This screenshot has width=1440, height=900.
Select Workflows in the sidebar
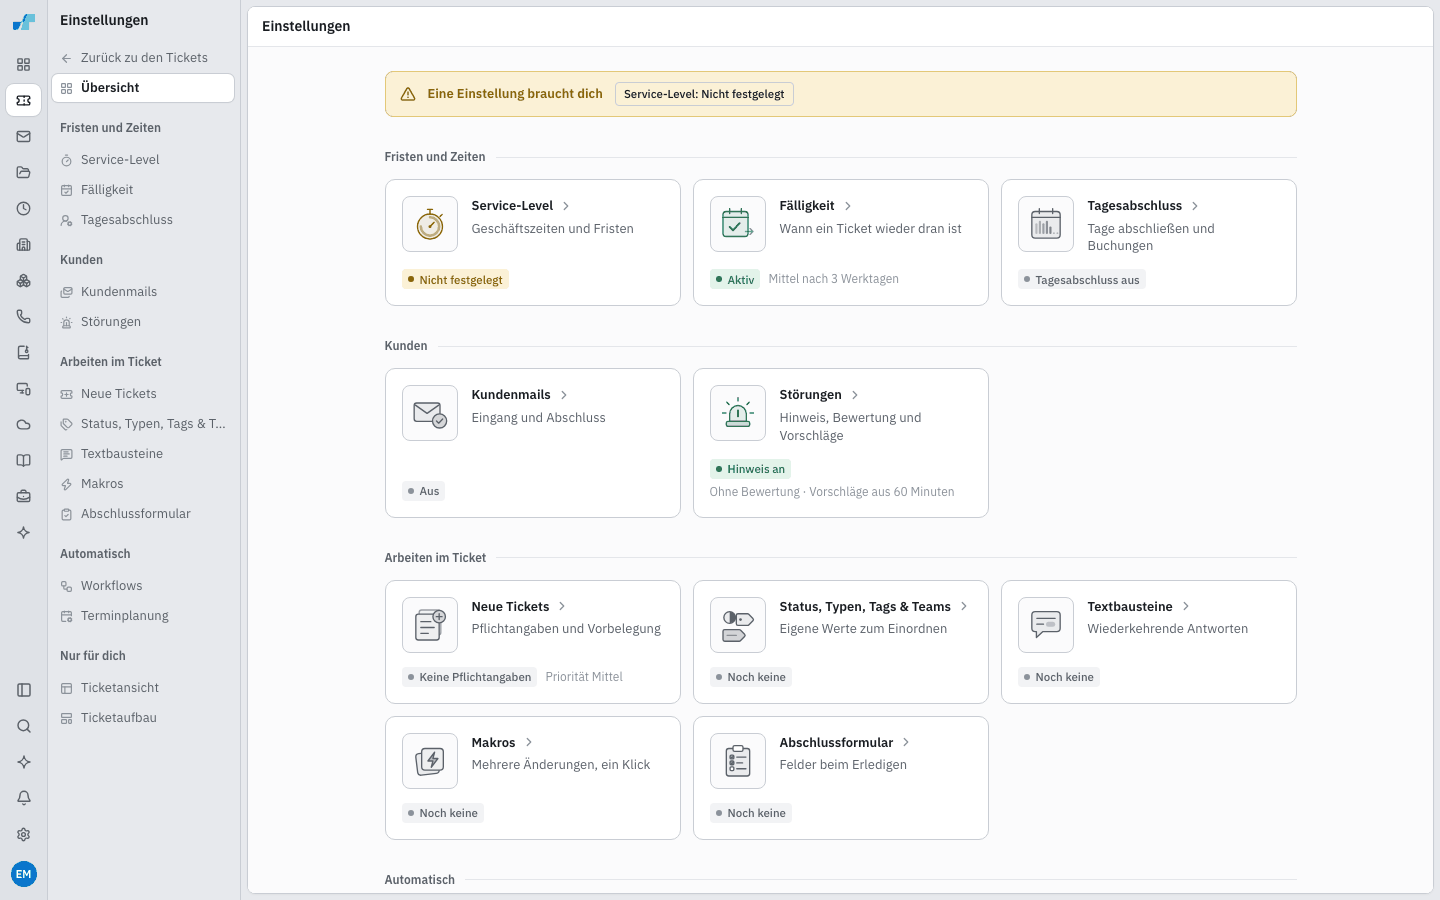(143, 586)
